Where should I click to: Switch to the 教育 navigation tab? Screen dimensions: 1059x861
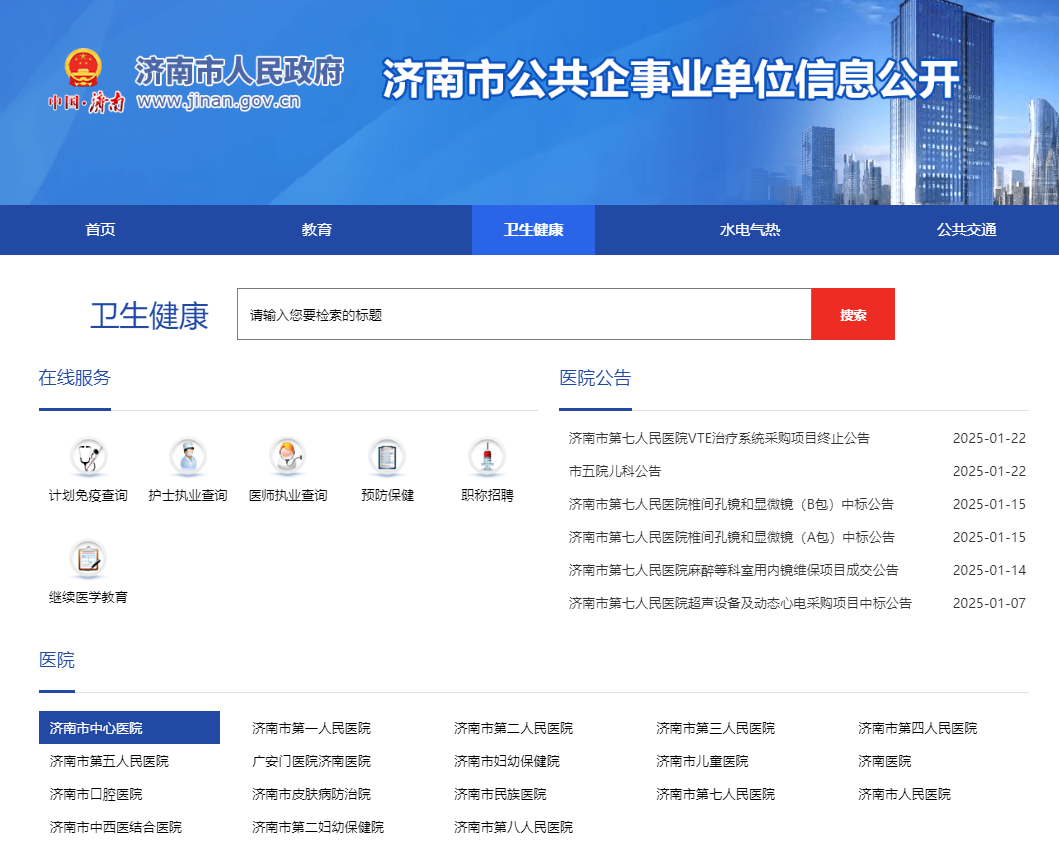click(x=317, y=230)
